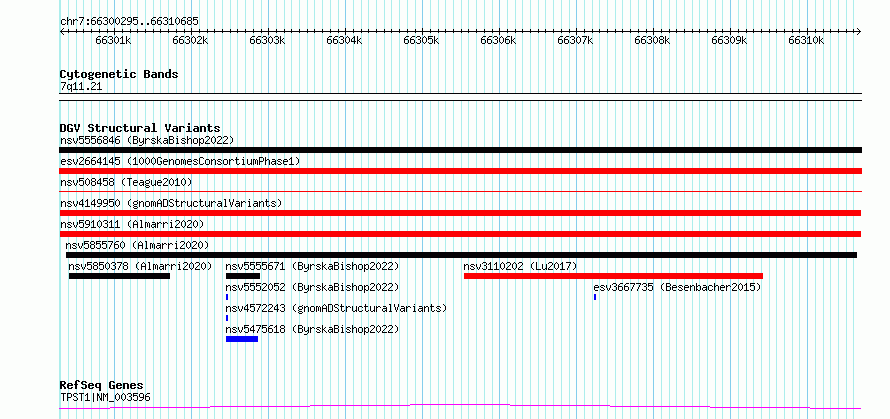Viewport: 890px width, 419px height.
Task: Click the TPST1|NM_003596 gene label
Action: click(106, 397)
